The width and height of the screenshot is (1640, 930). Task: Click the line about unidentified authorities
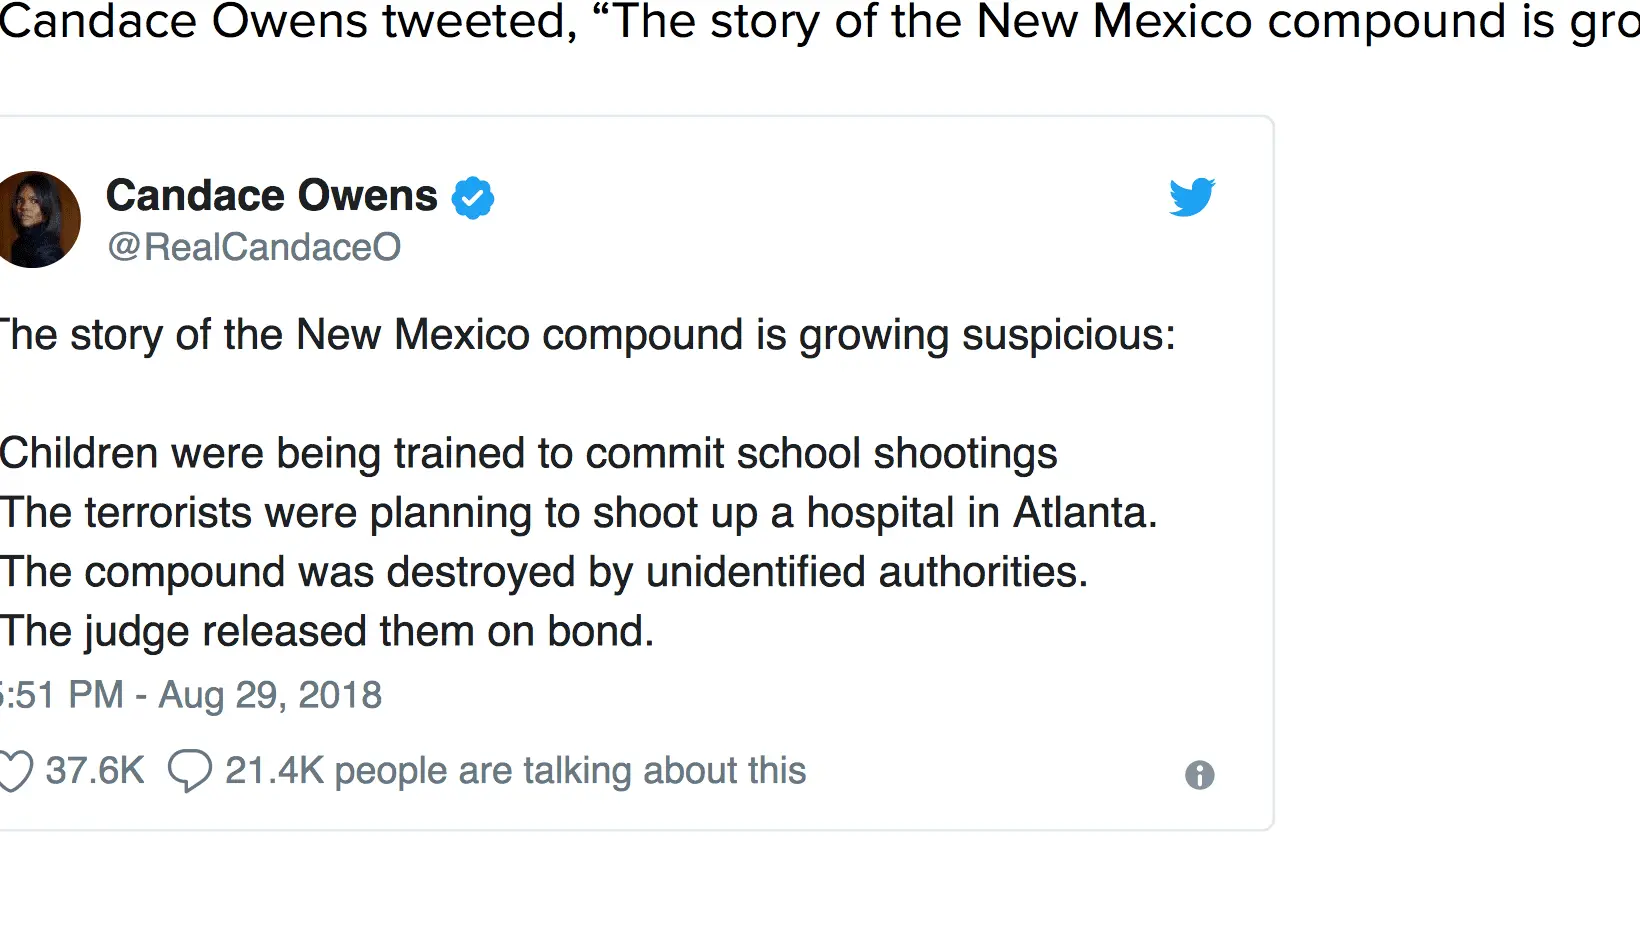point(544,573)
